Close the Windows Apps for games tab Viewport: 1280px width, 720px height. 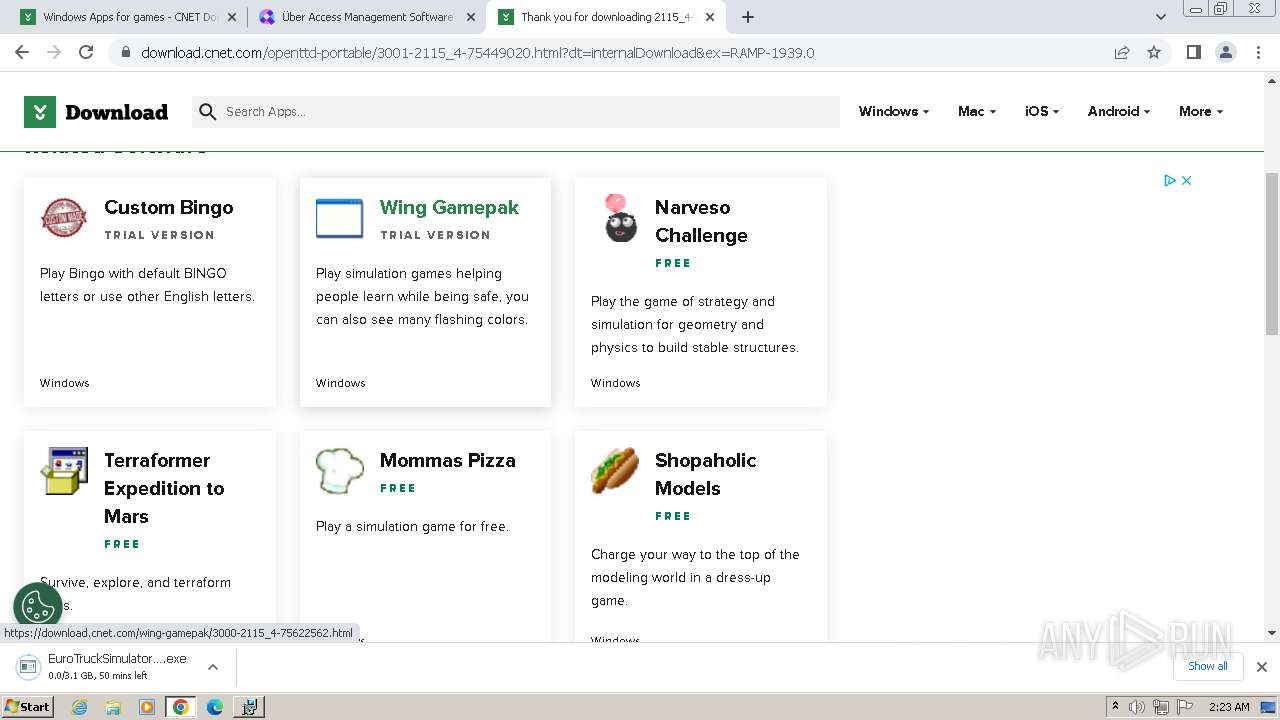click(x=232, y=17)
